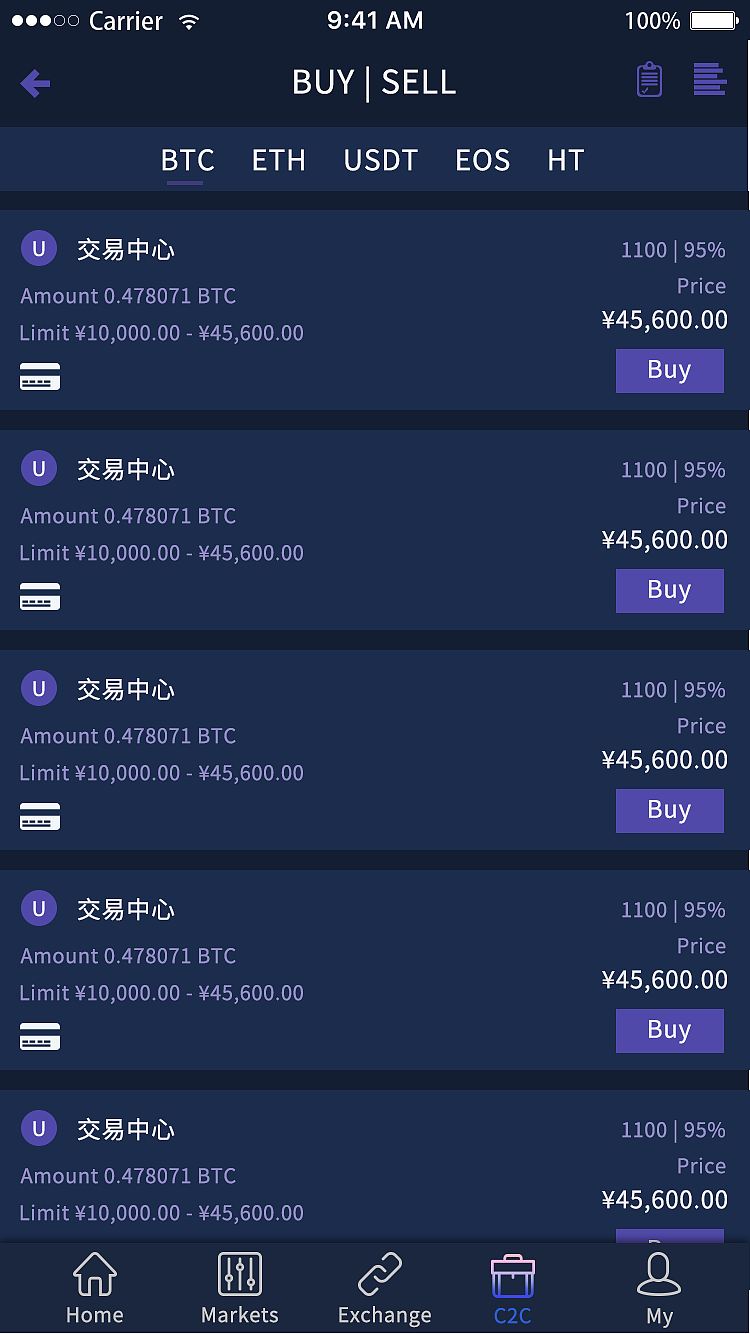
Task: Tap the back arrow icon
Action: point(36,83)
